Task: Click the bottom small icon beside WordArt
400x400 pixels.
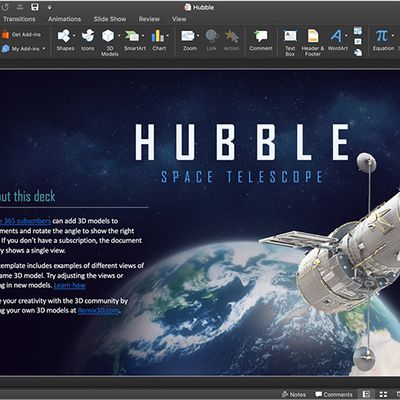Action: pos(358,52)
